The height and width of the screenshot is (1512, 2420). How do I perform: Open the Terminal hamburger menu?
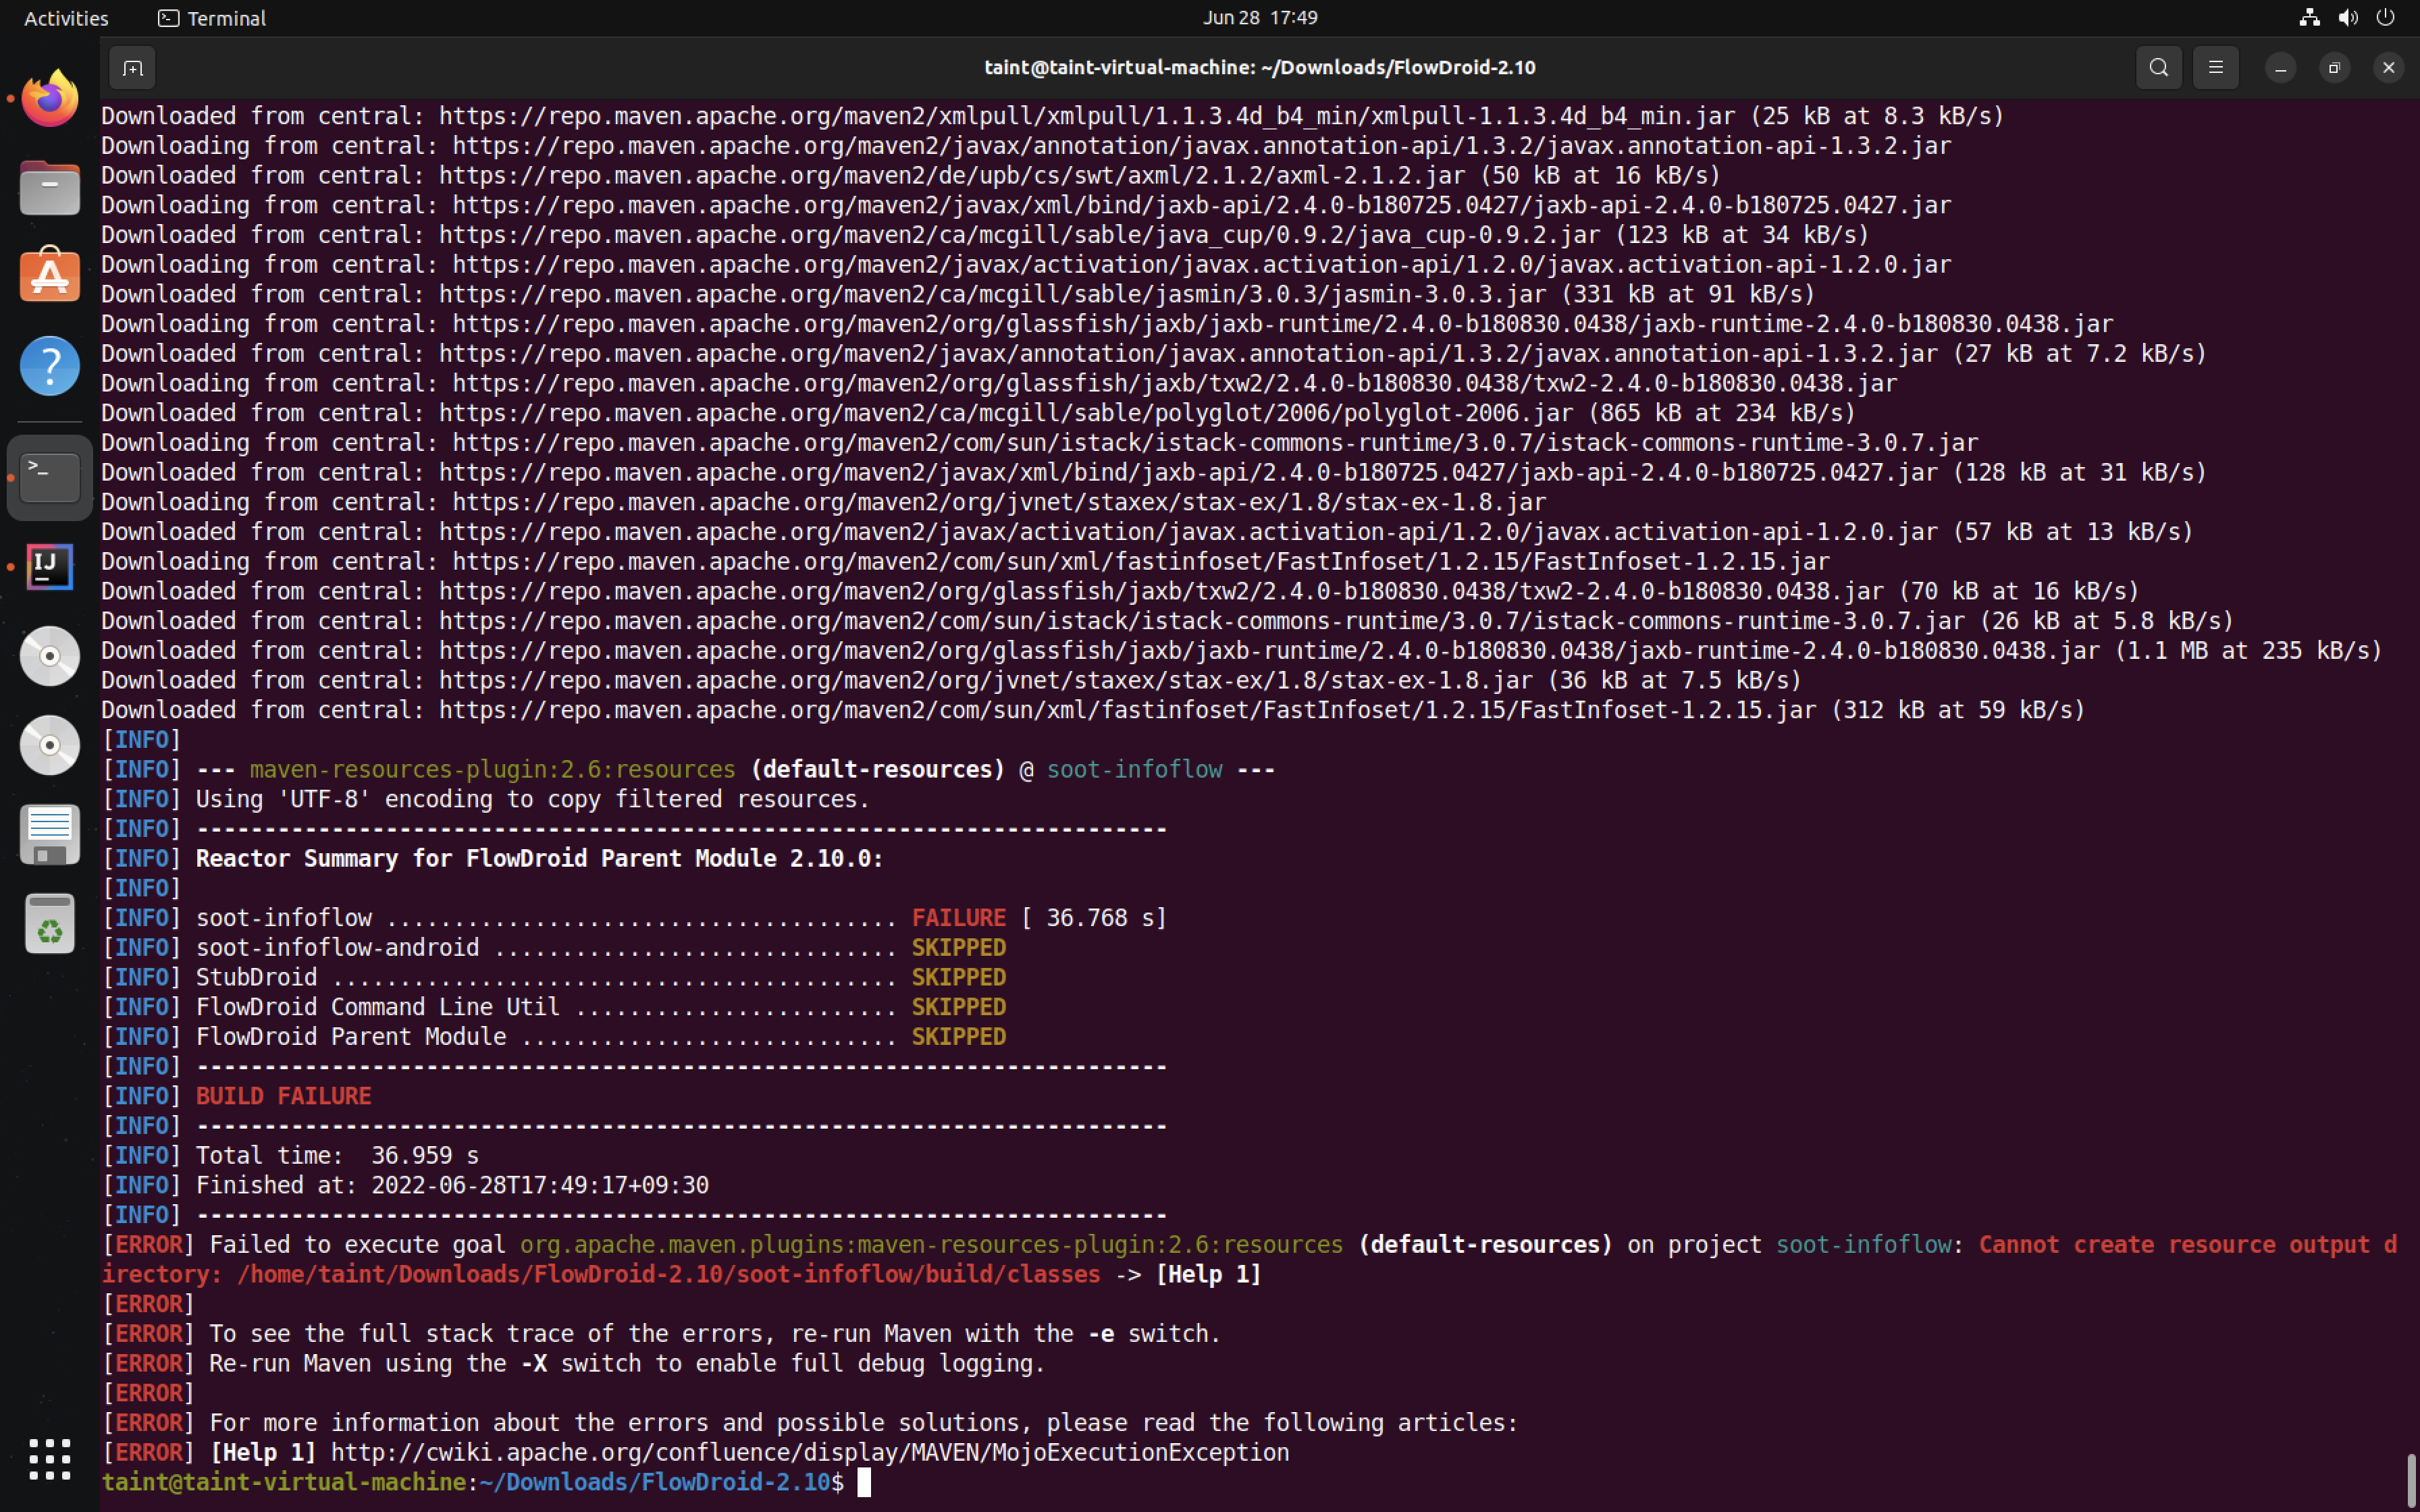click(2216, 67)
